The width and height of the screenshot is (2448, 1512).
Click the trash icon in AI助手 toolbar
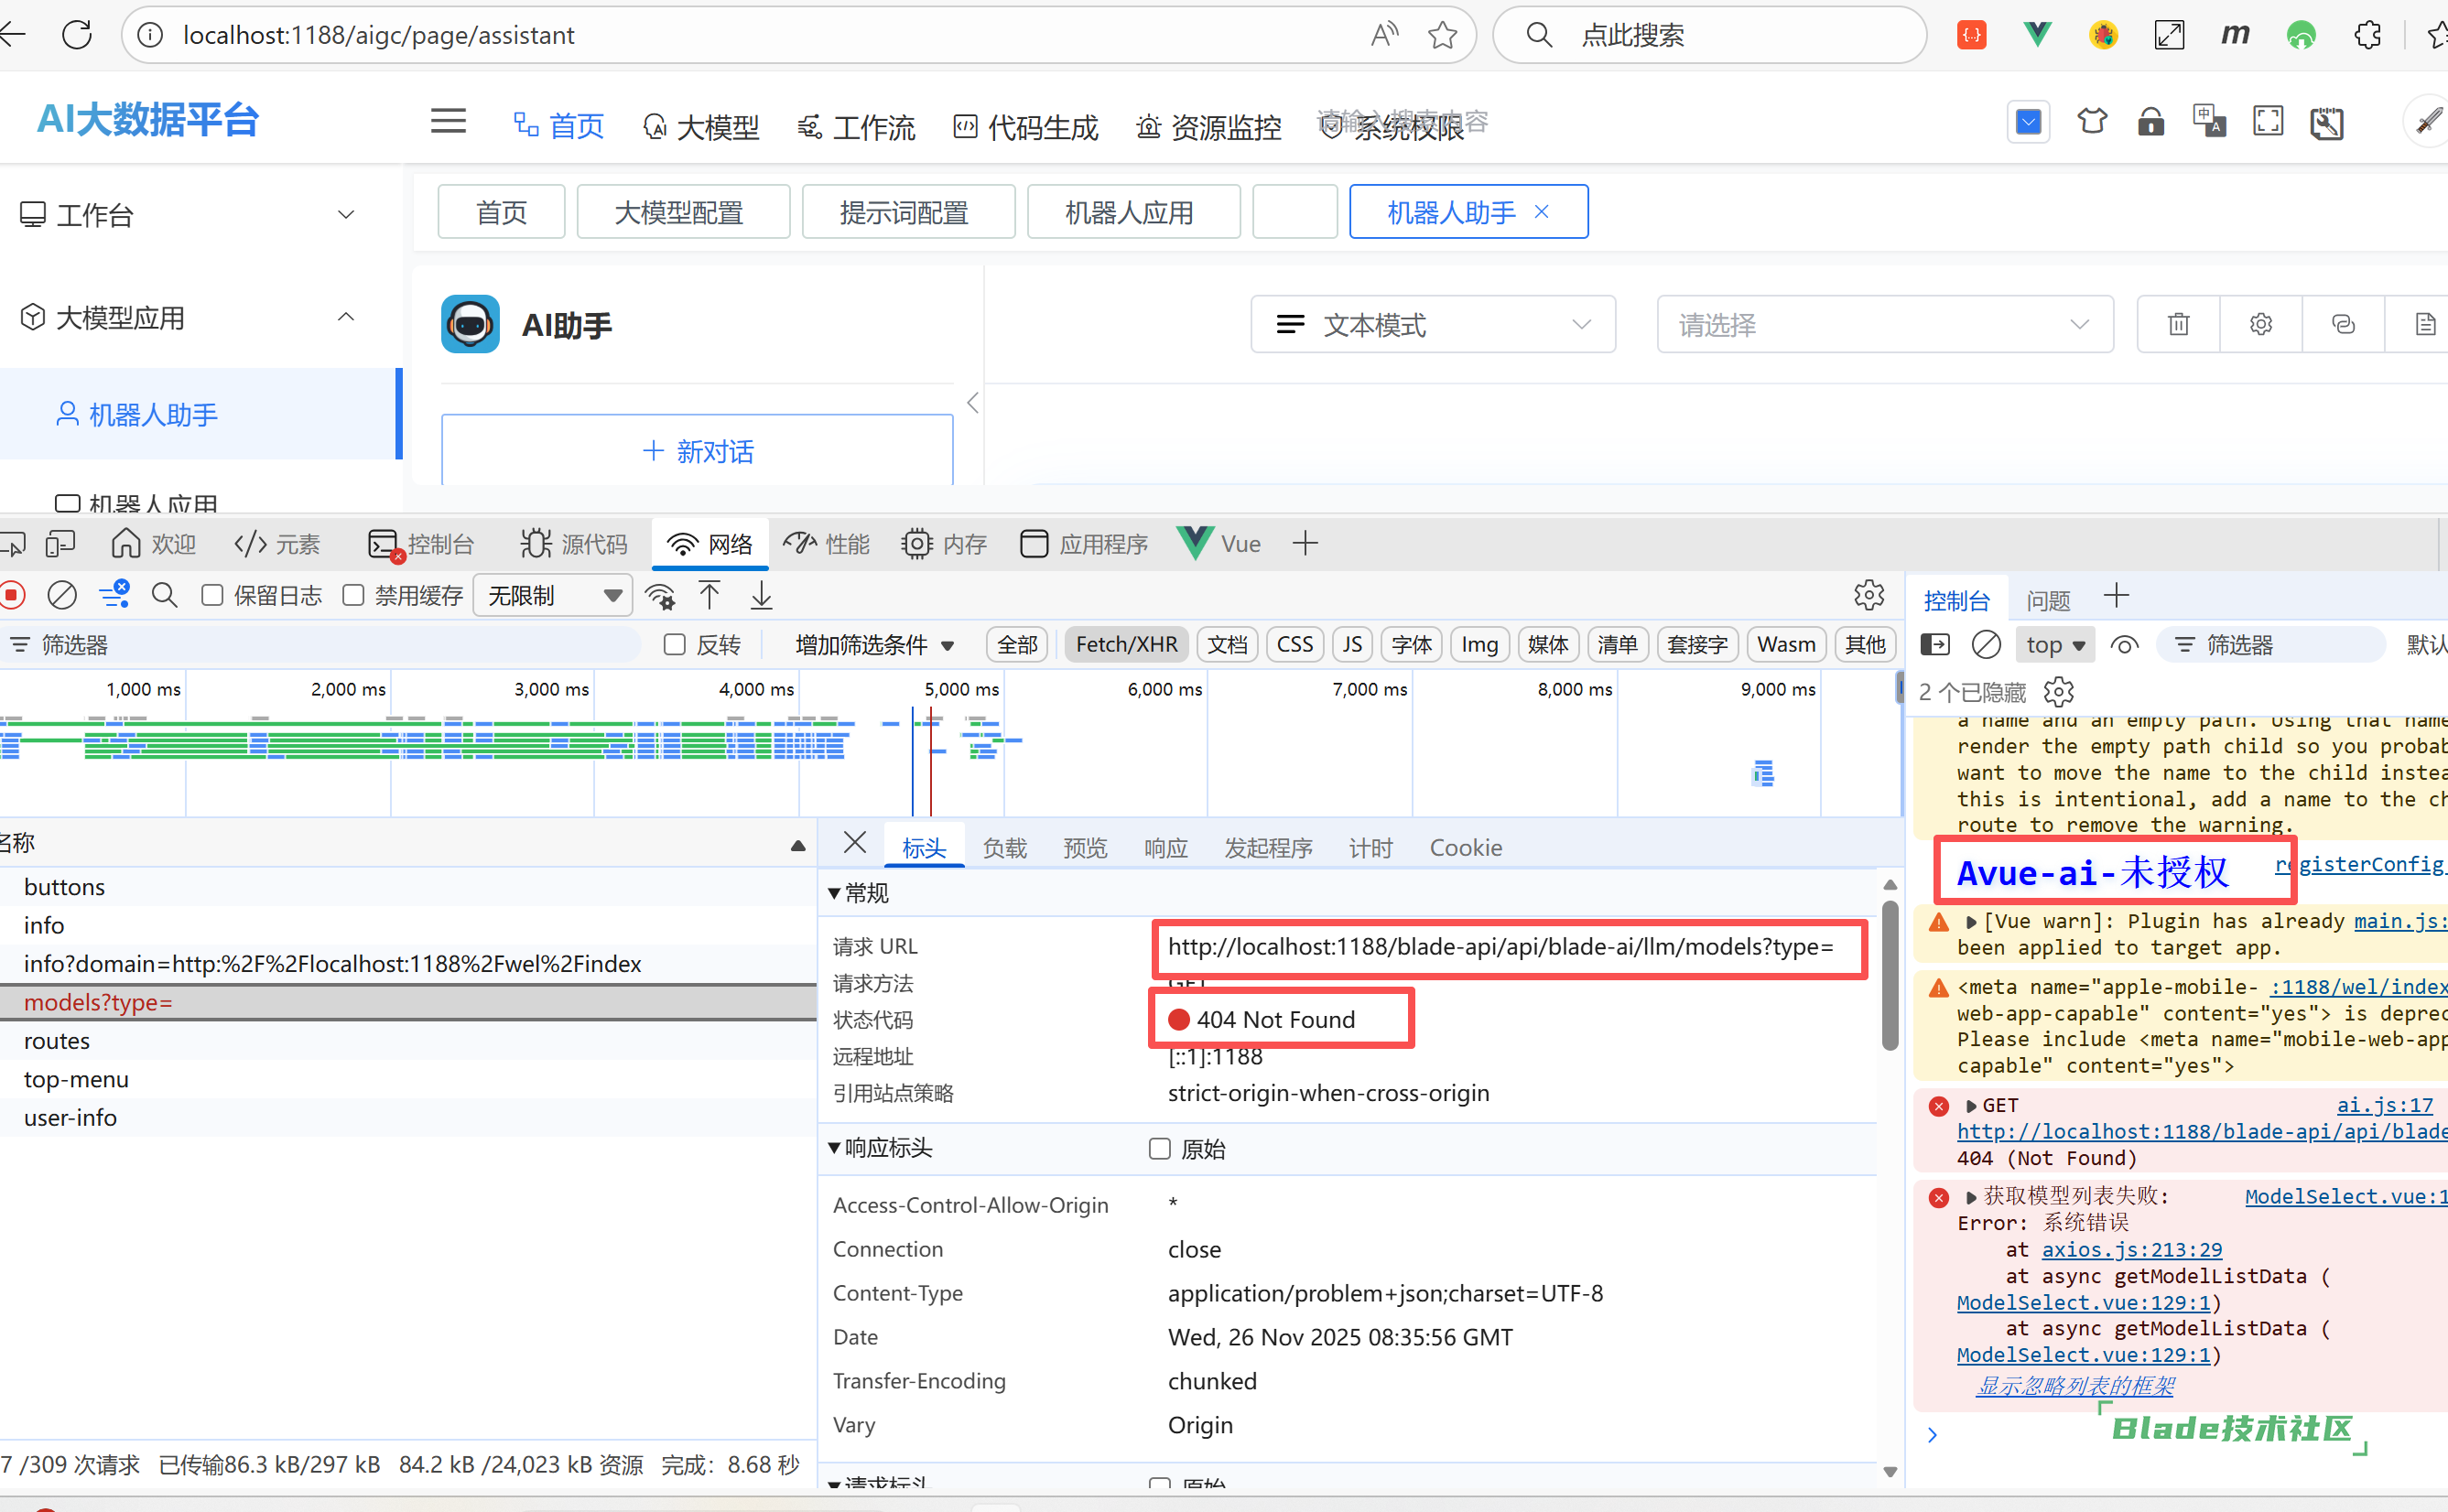tap(2178, 325)
